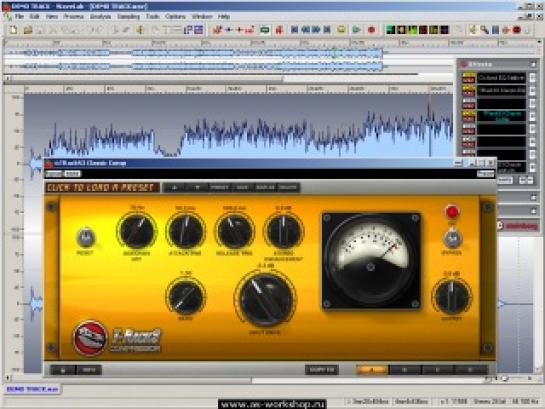
Task: Click the Stereo Enhancement knob
Action: pyautogui.click(x=284, y=231)
